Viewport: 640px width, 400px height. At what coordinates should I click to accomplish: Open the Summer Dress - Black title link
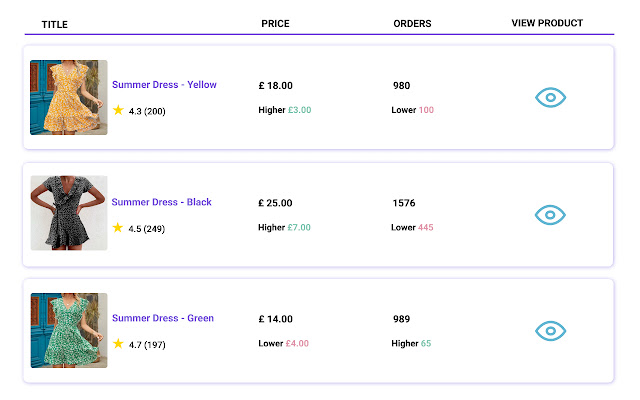click(162, 202)
